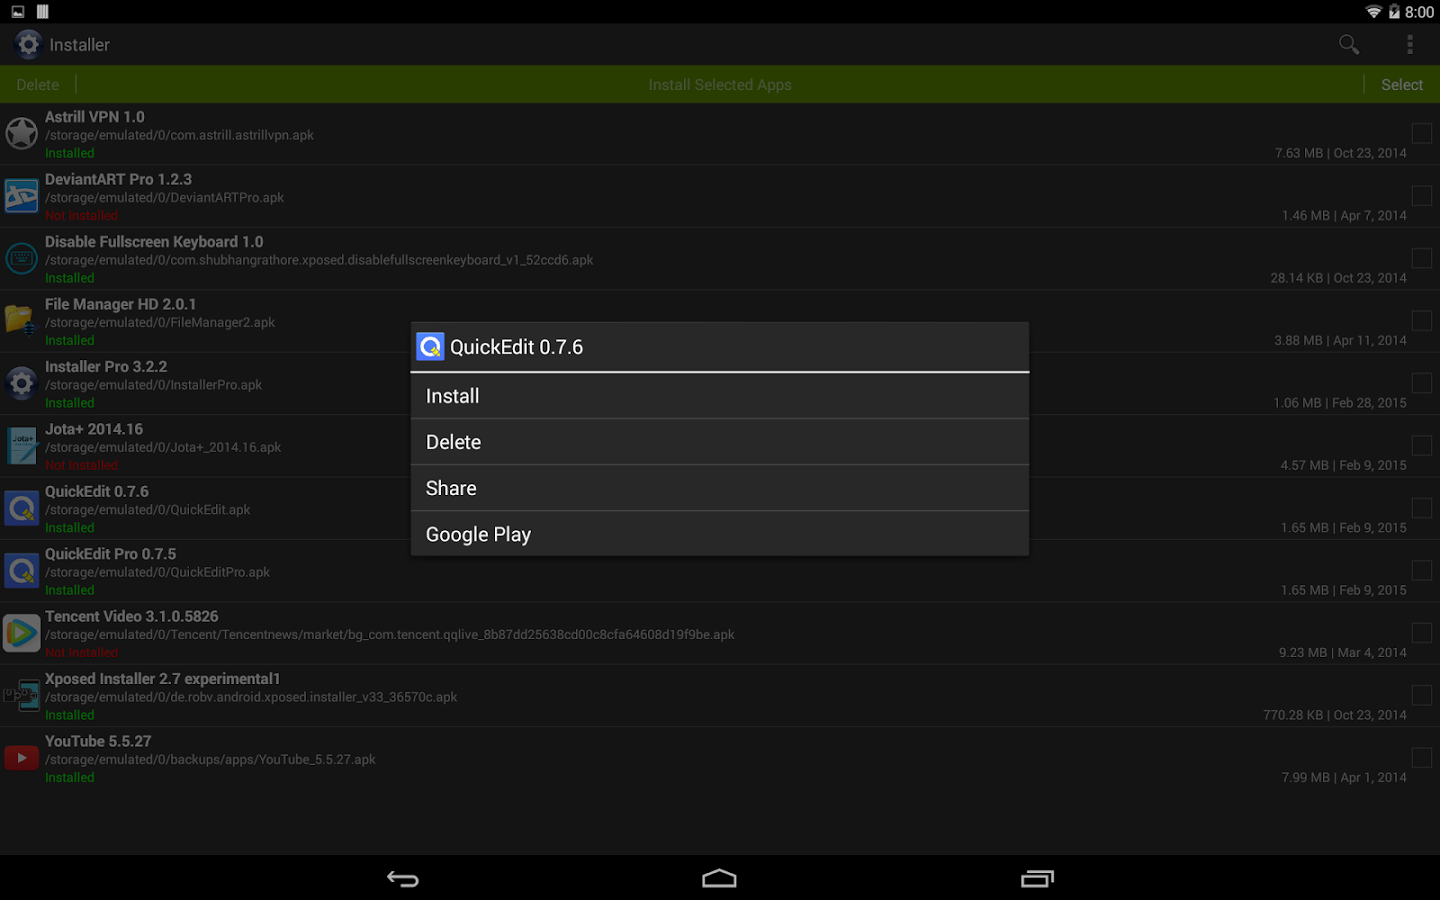
Task: Check the DeviantART Pro checkbox
Action: click(x=1421, y=196)
